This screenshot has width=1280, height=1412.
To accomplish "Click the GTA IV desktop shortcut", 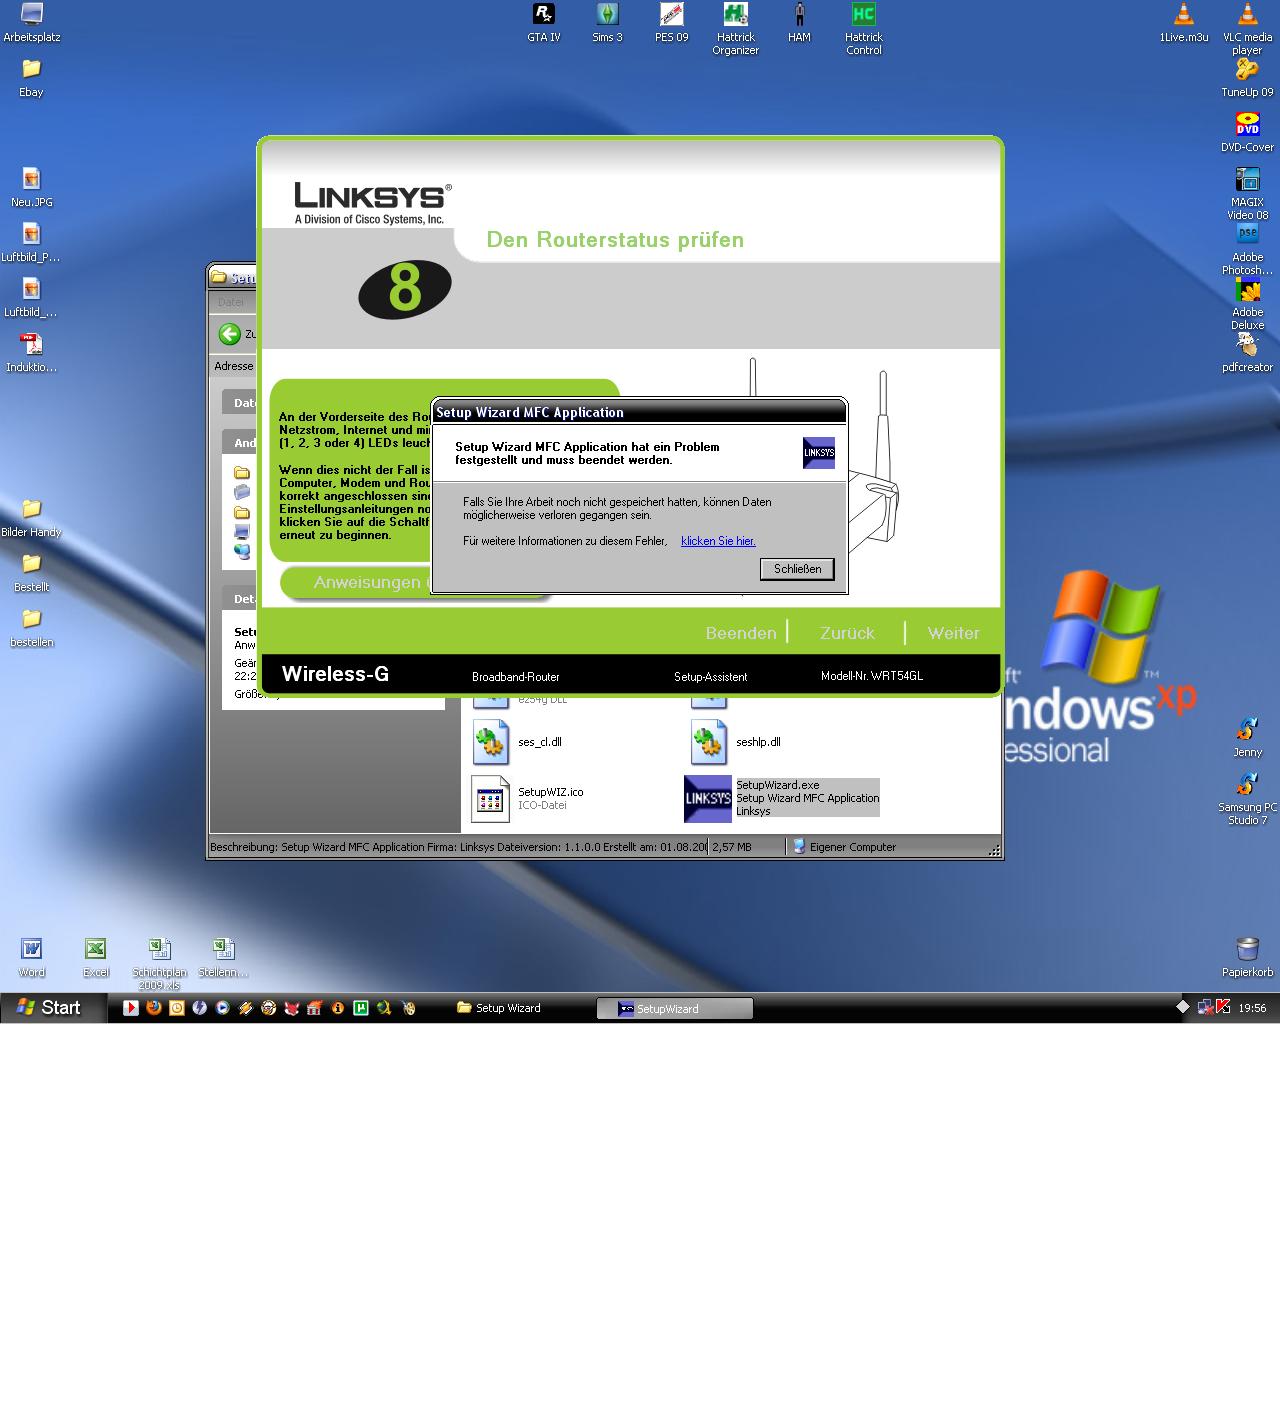I will pos(544,23).
